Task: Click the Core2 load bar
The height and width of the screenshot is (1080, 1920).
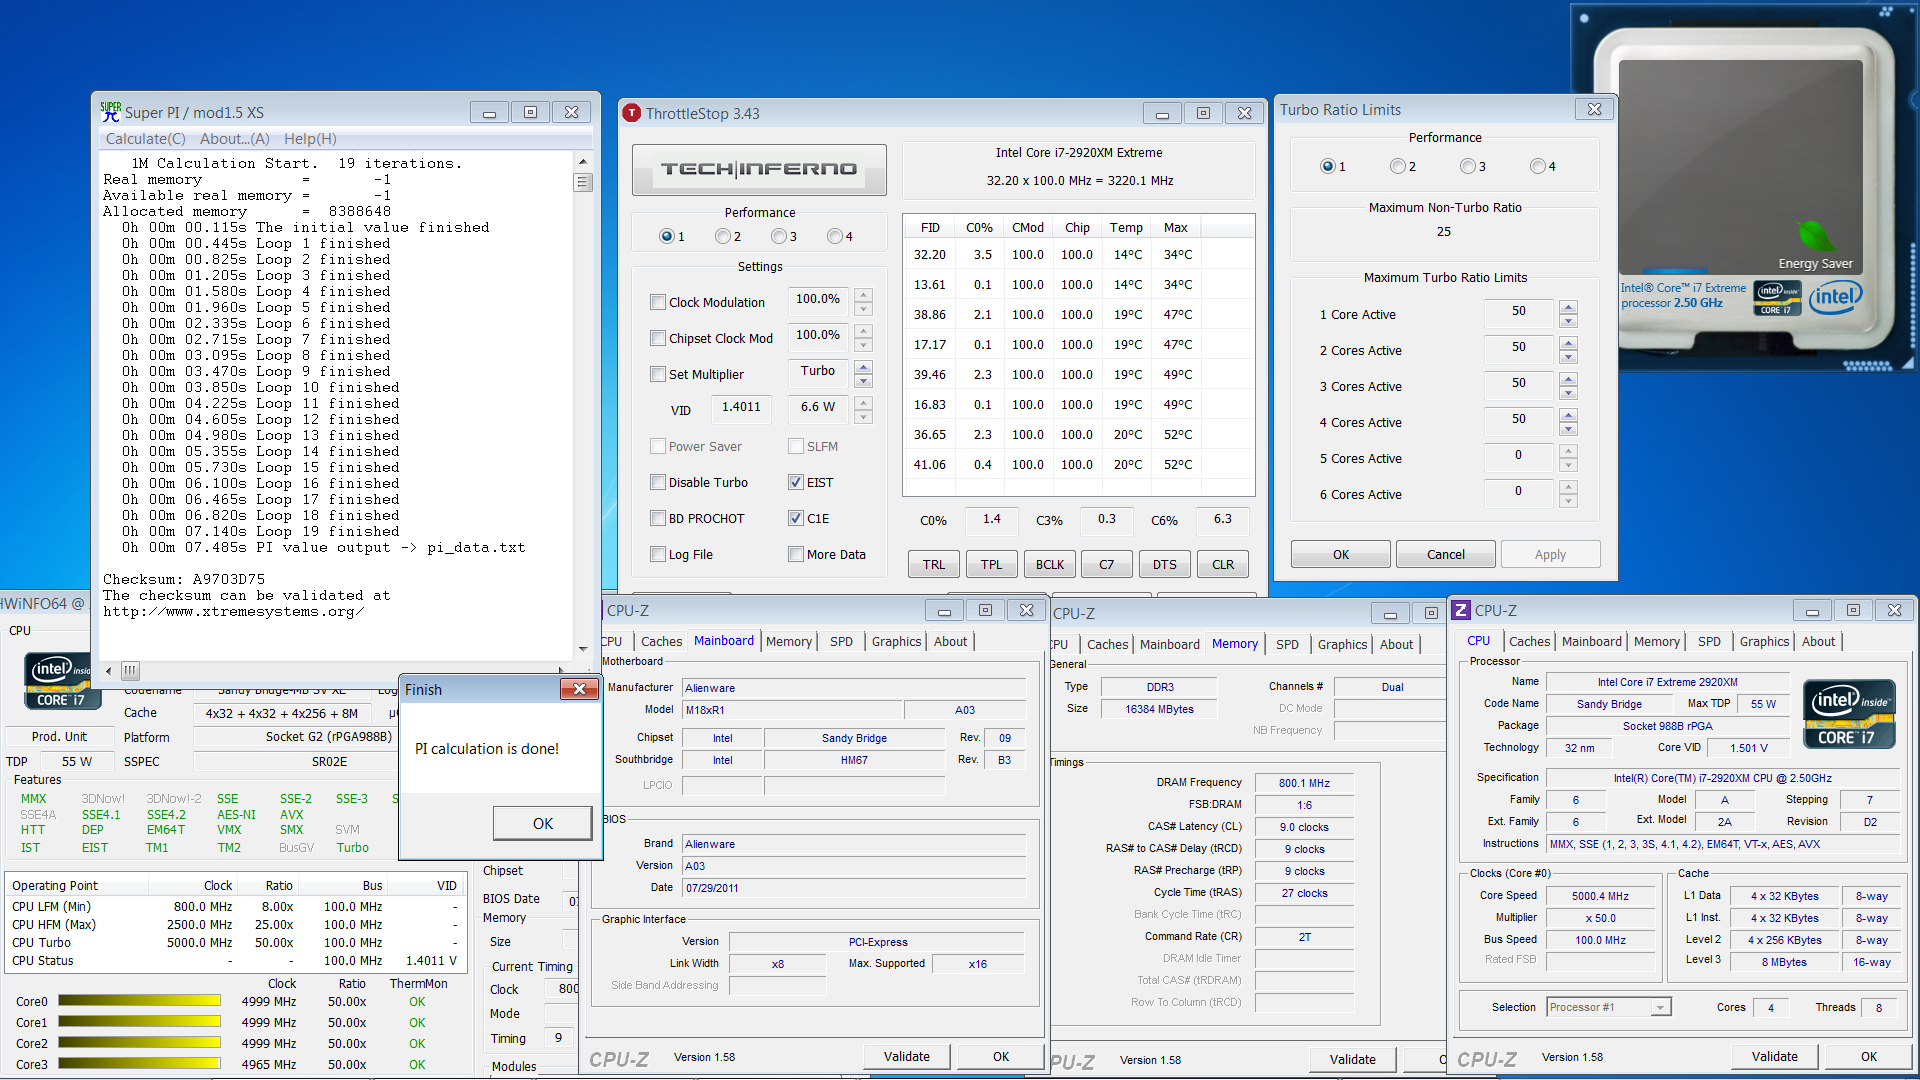Action: [x=139, y=1043]
